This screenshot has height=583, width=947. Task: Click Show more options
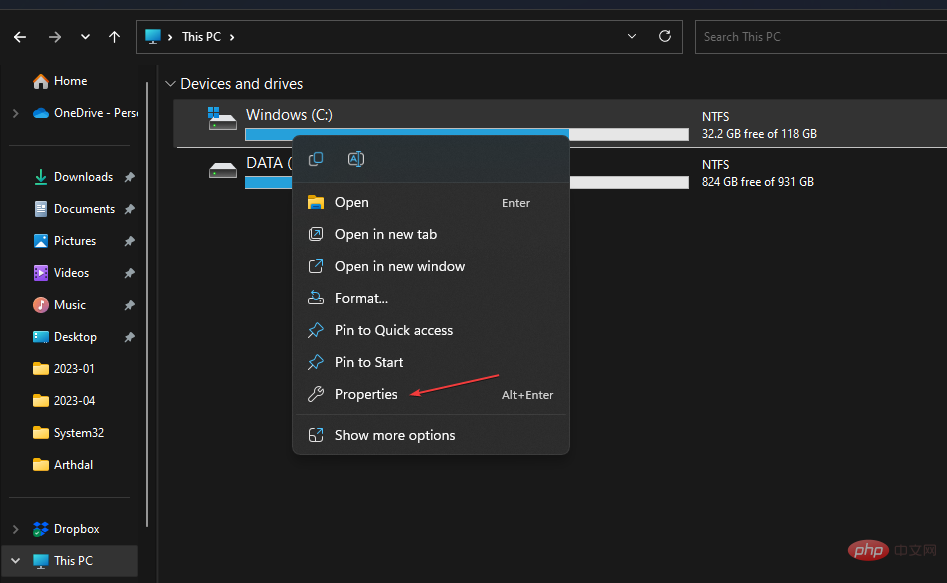pyautogui.click(x=394, y=434)
